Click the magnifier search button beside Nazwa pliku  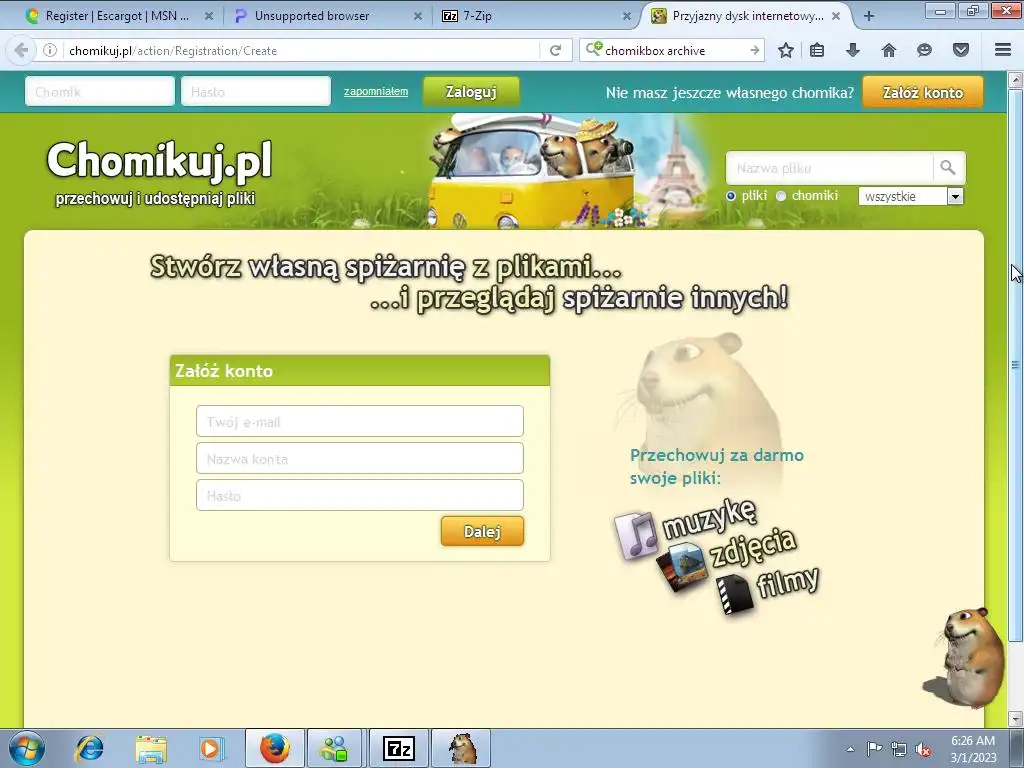pos(948,168)
